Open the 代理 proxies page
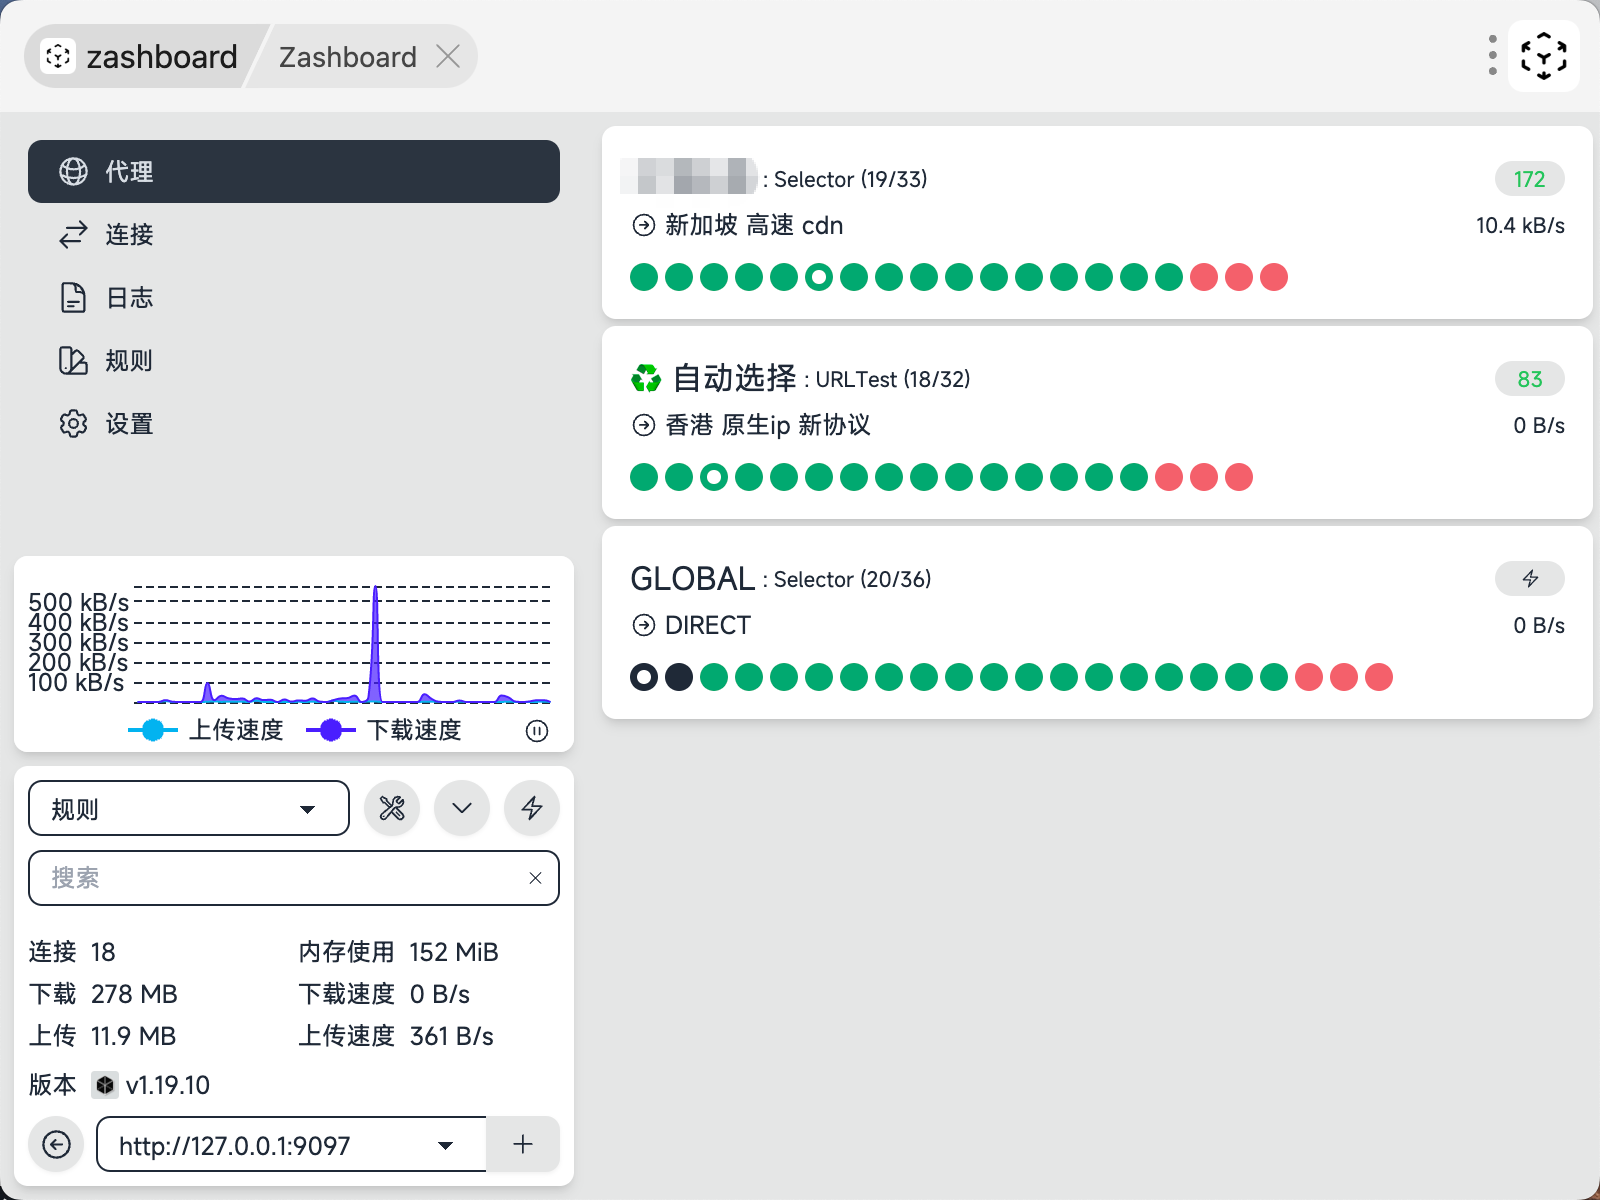Screen dimensions: 1600x1200 [293, 172]
